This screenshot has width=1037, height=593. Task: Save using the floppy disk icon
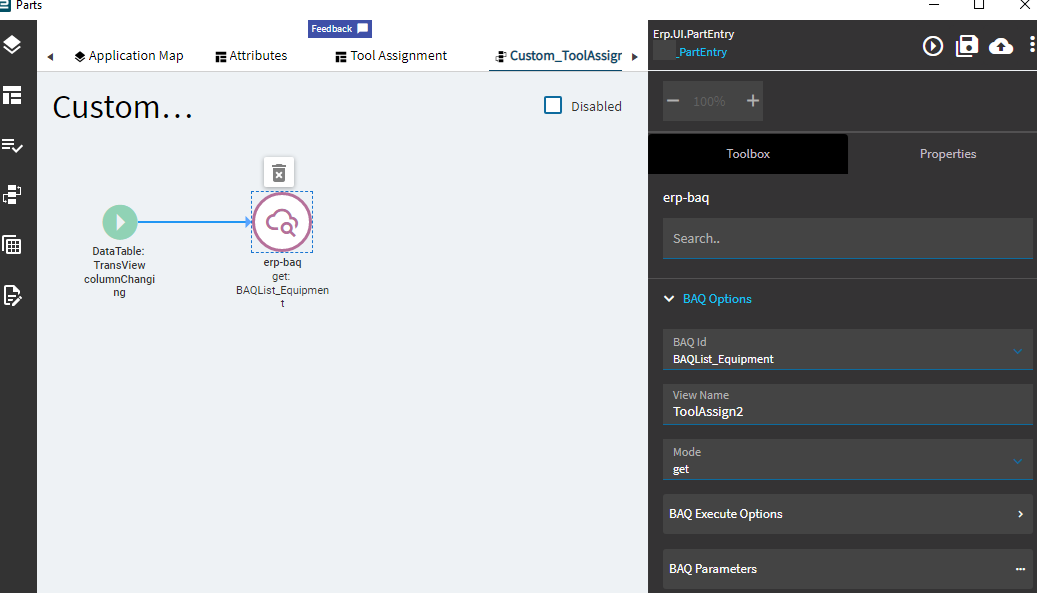click(x=967, y=45)
